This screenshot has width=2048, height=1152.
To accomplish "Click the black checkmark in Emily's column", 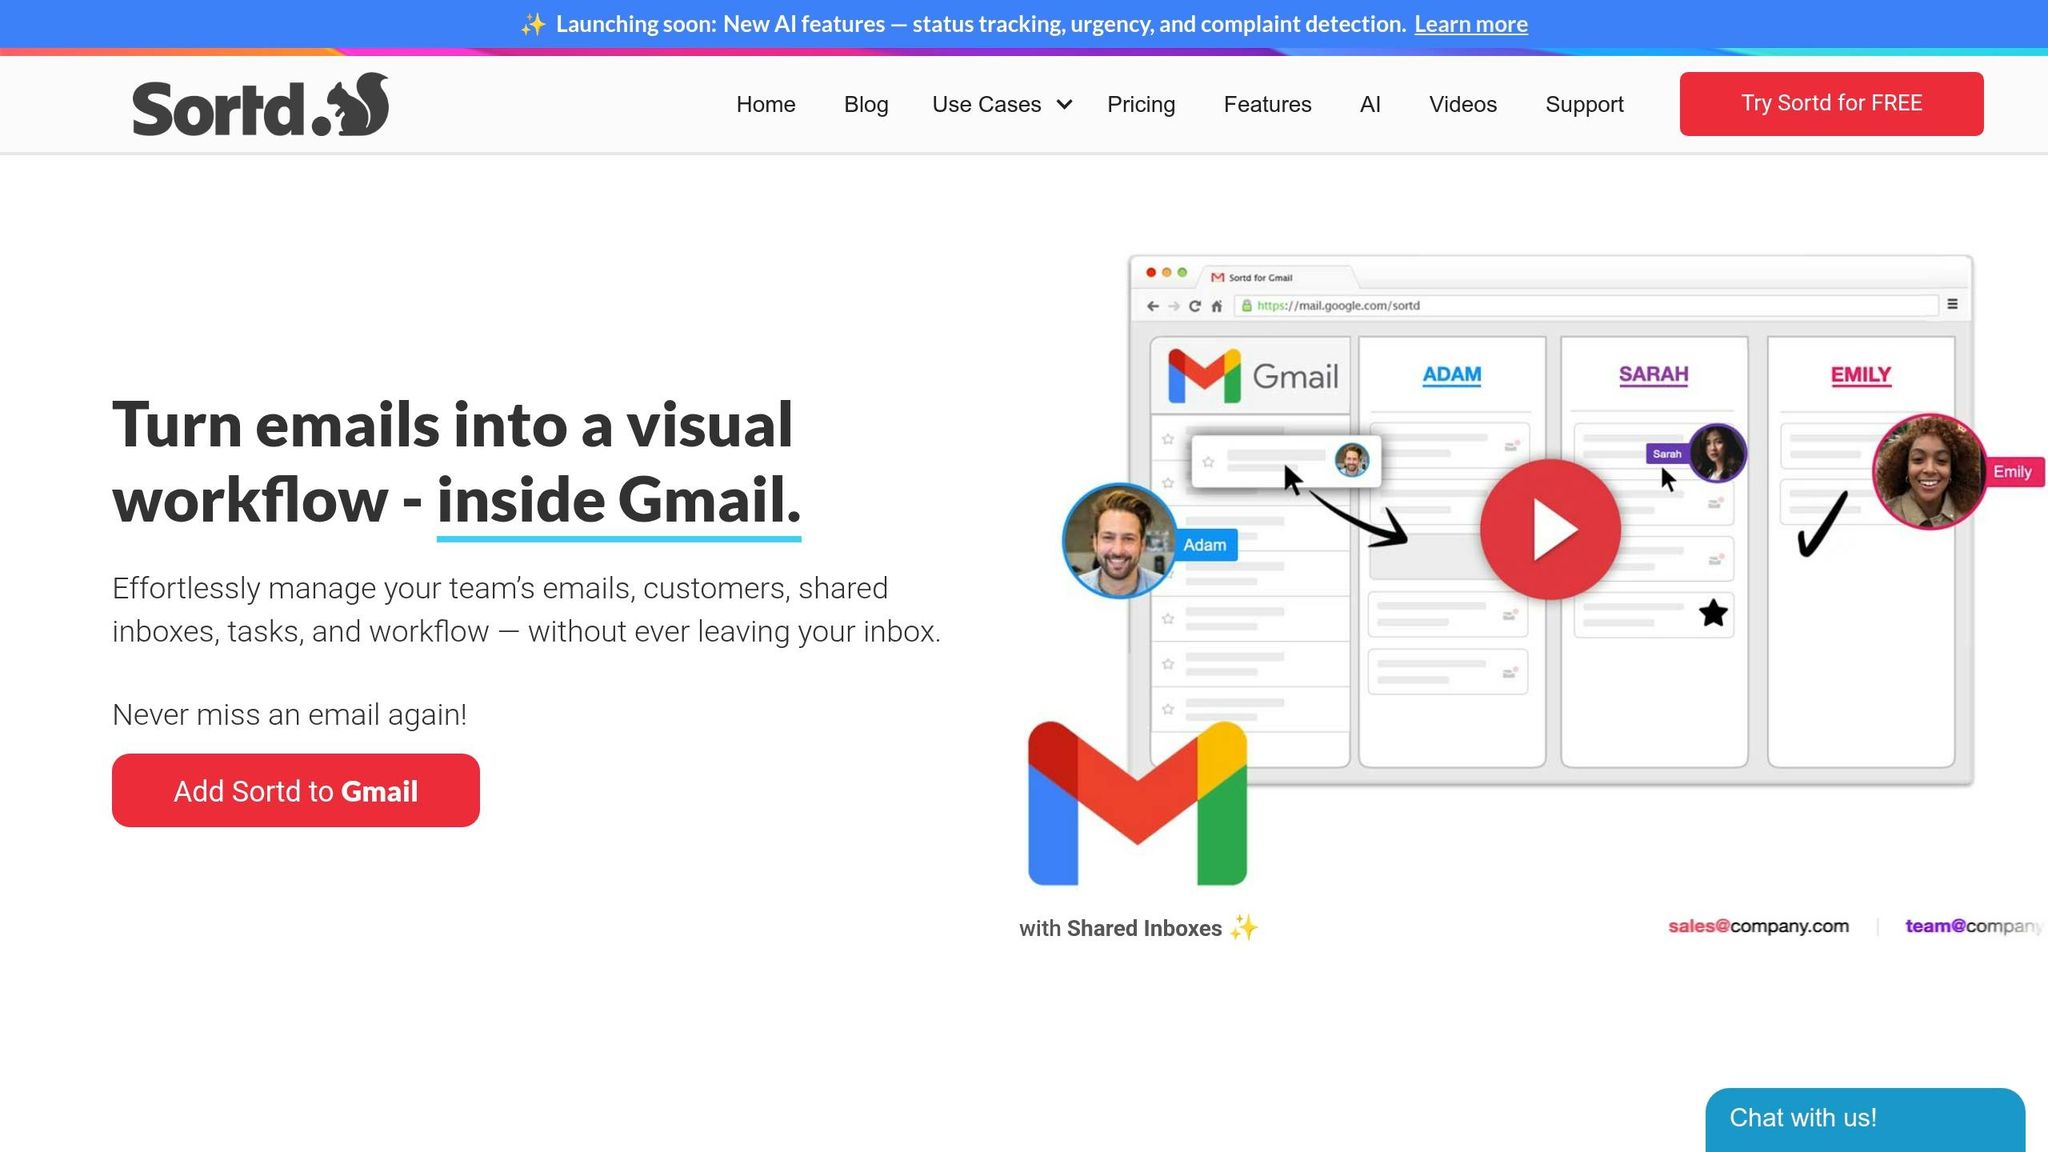I will [x=1821, y=524].
